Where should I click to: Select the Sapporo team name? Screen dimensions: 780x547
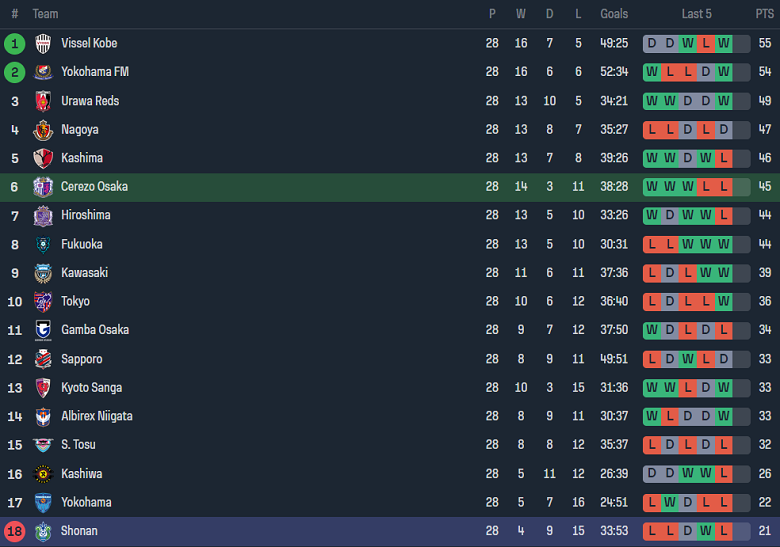click(x=82, y=359)
